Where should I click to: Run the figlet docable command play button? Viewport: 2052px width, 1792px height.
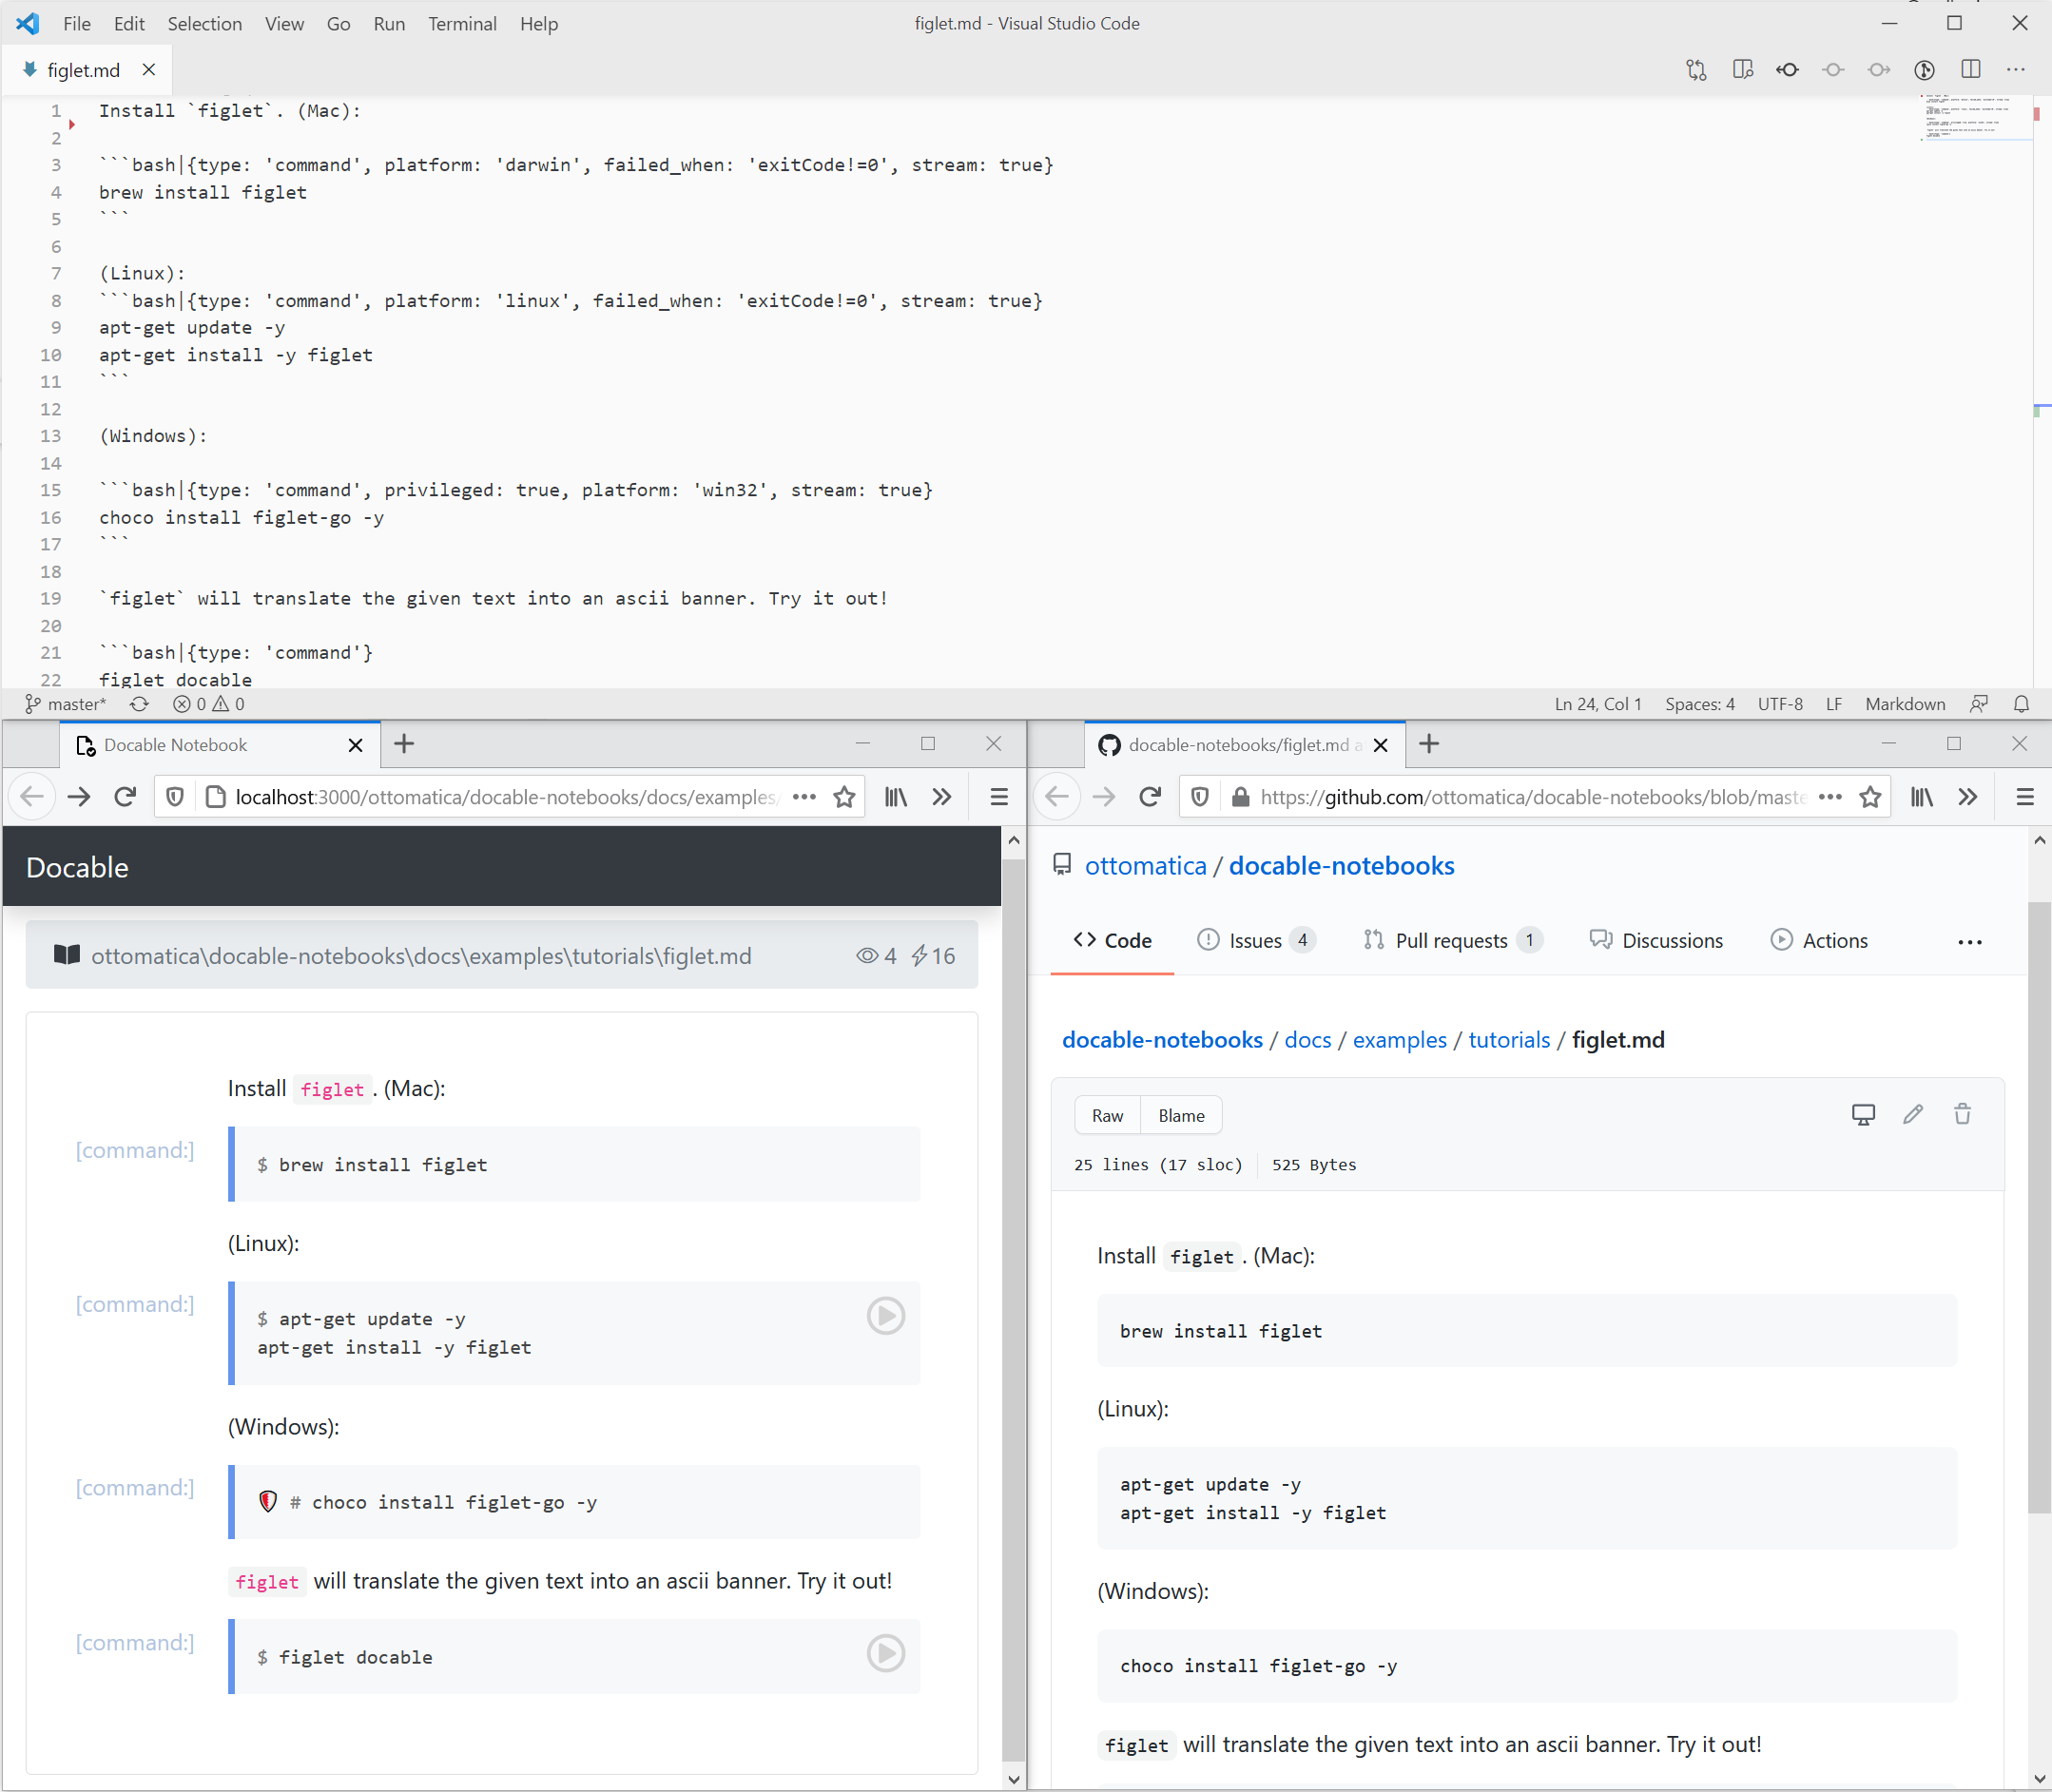point(885,1653)
